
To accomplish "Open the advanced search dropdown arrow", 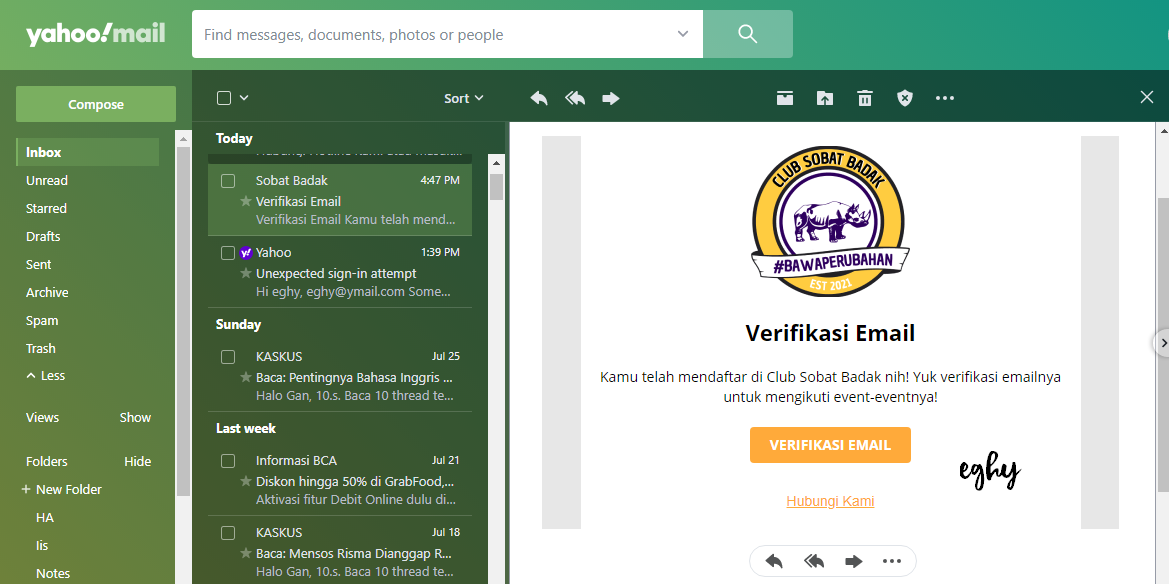I will [682, 34].
